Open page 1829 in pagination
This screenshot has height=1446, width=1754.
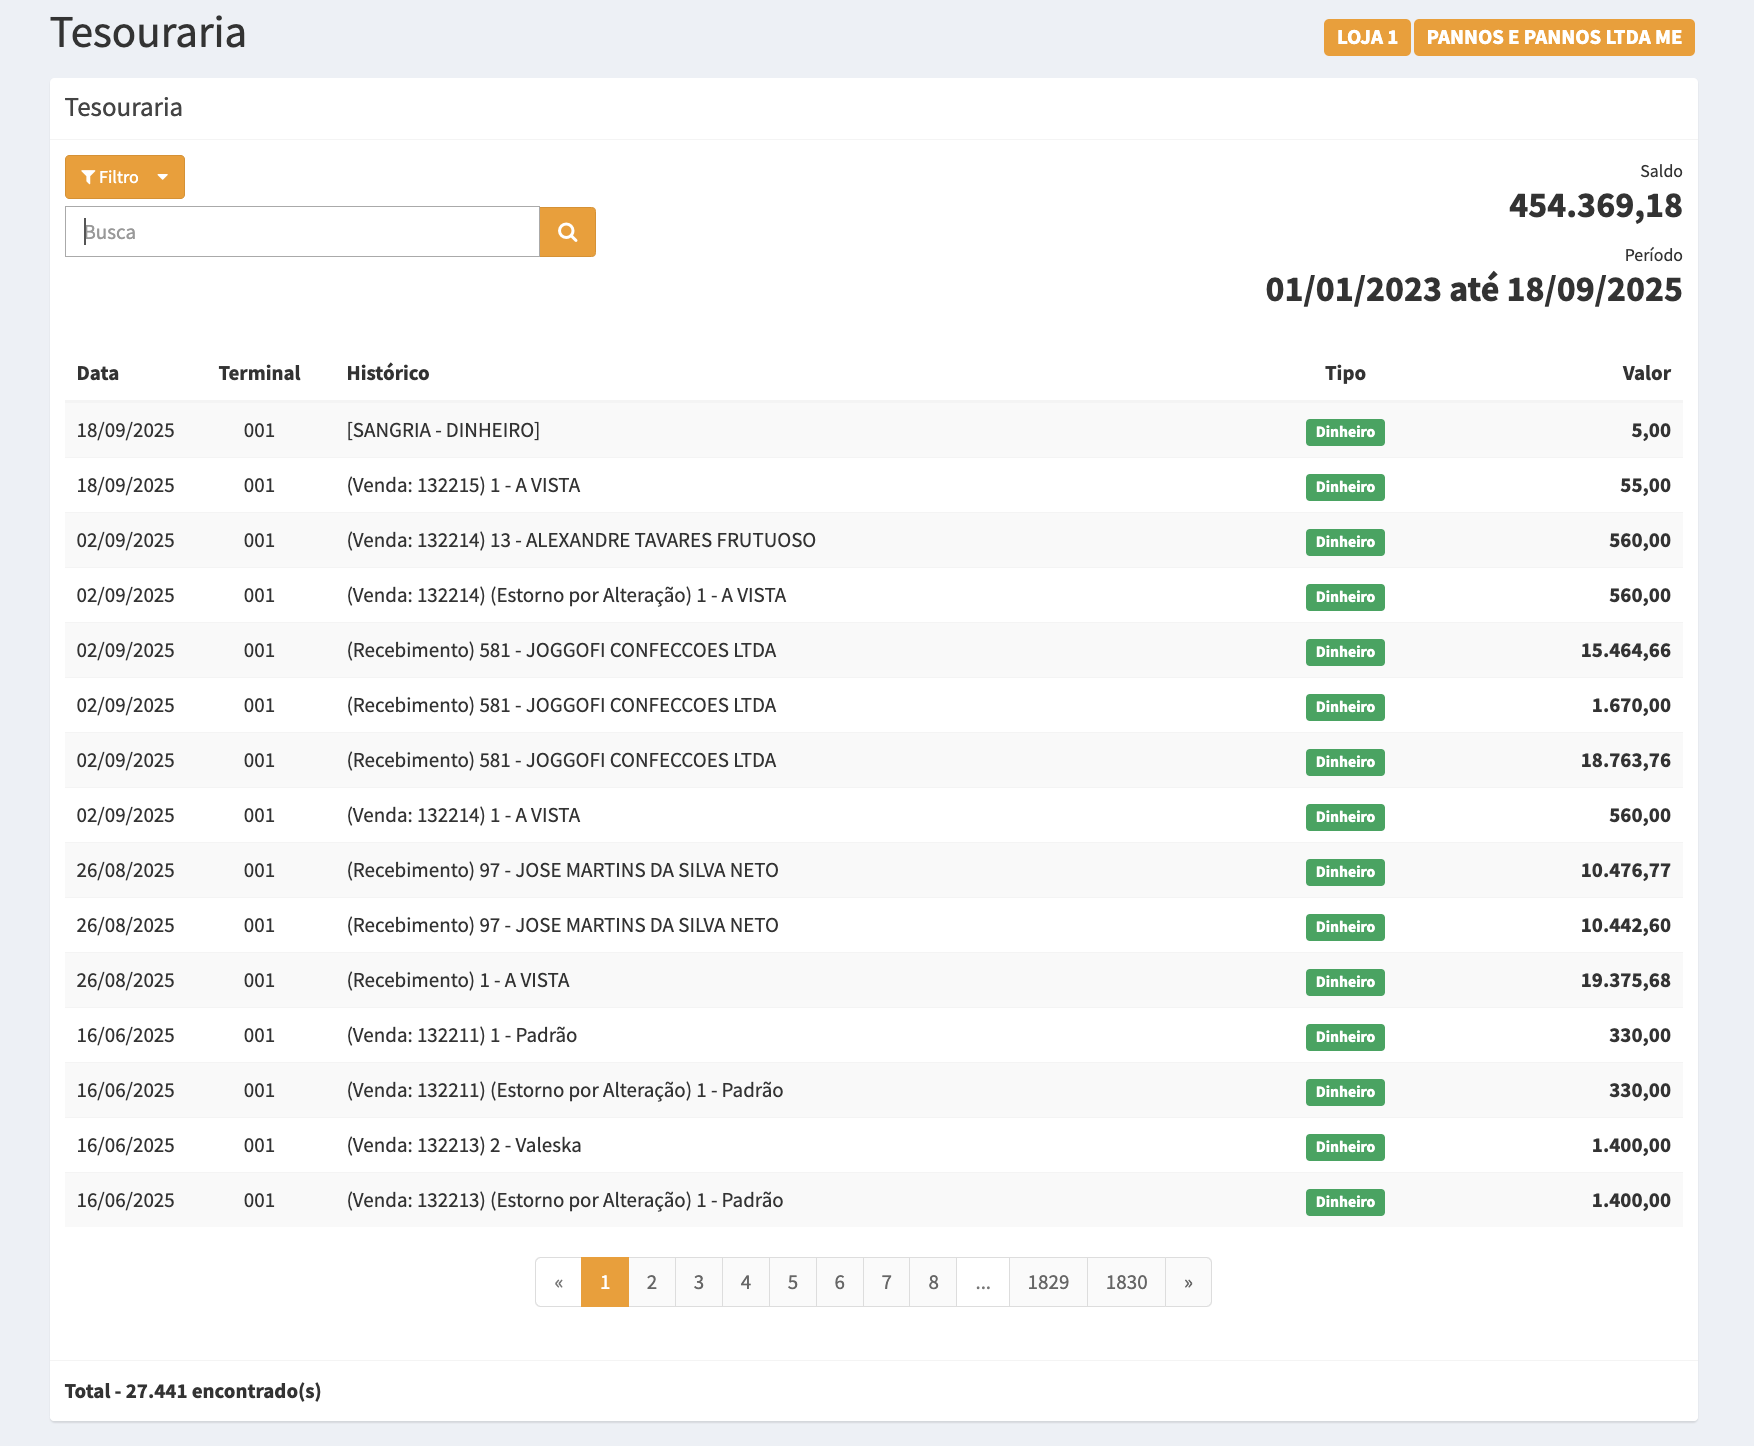point(1048,1282)
